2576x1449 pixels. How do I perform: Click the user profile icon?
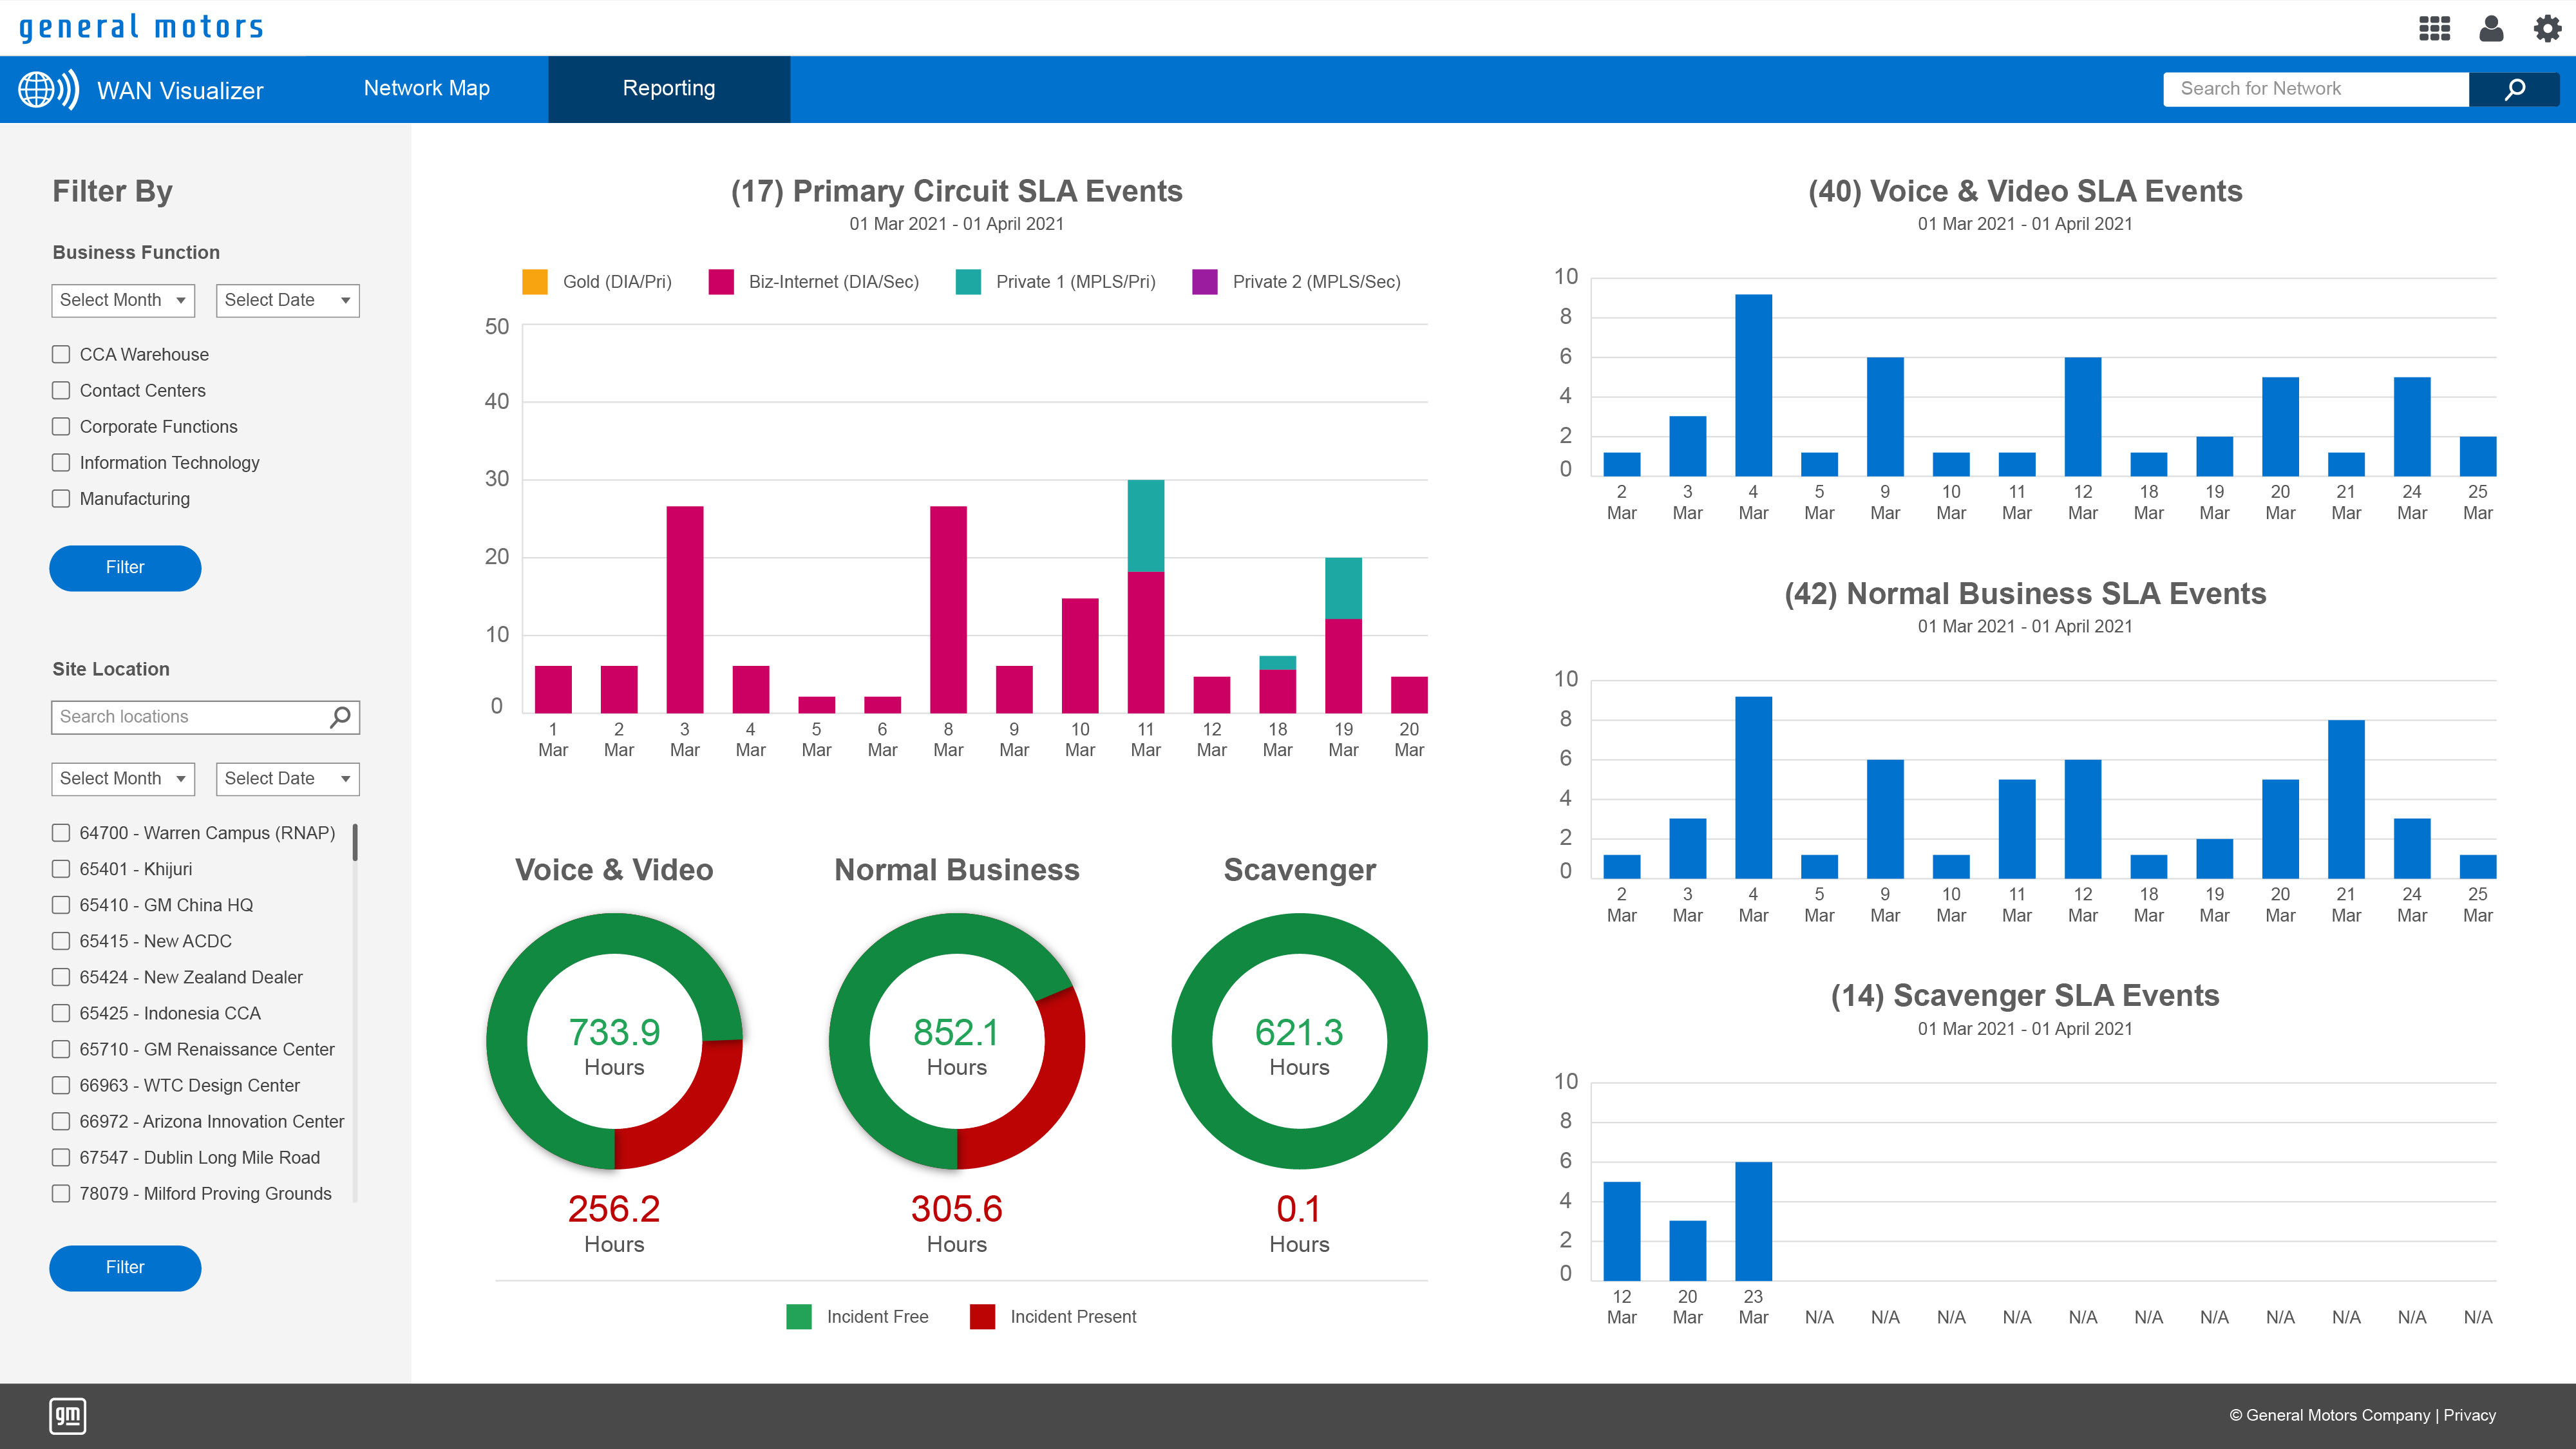pyautogui.click(x=2492, y=28)
